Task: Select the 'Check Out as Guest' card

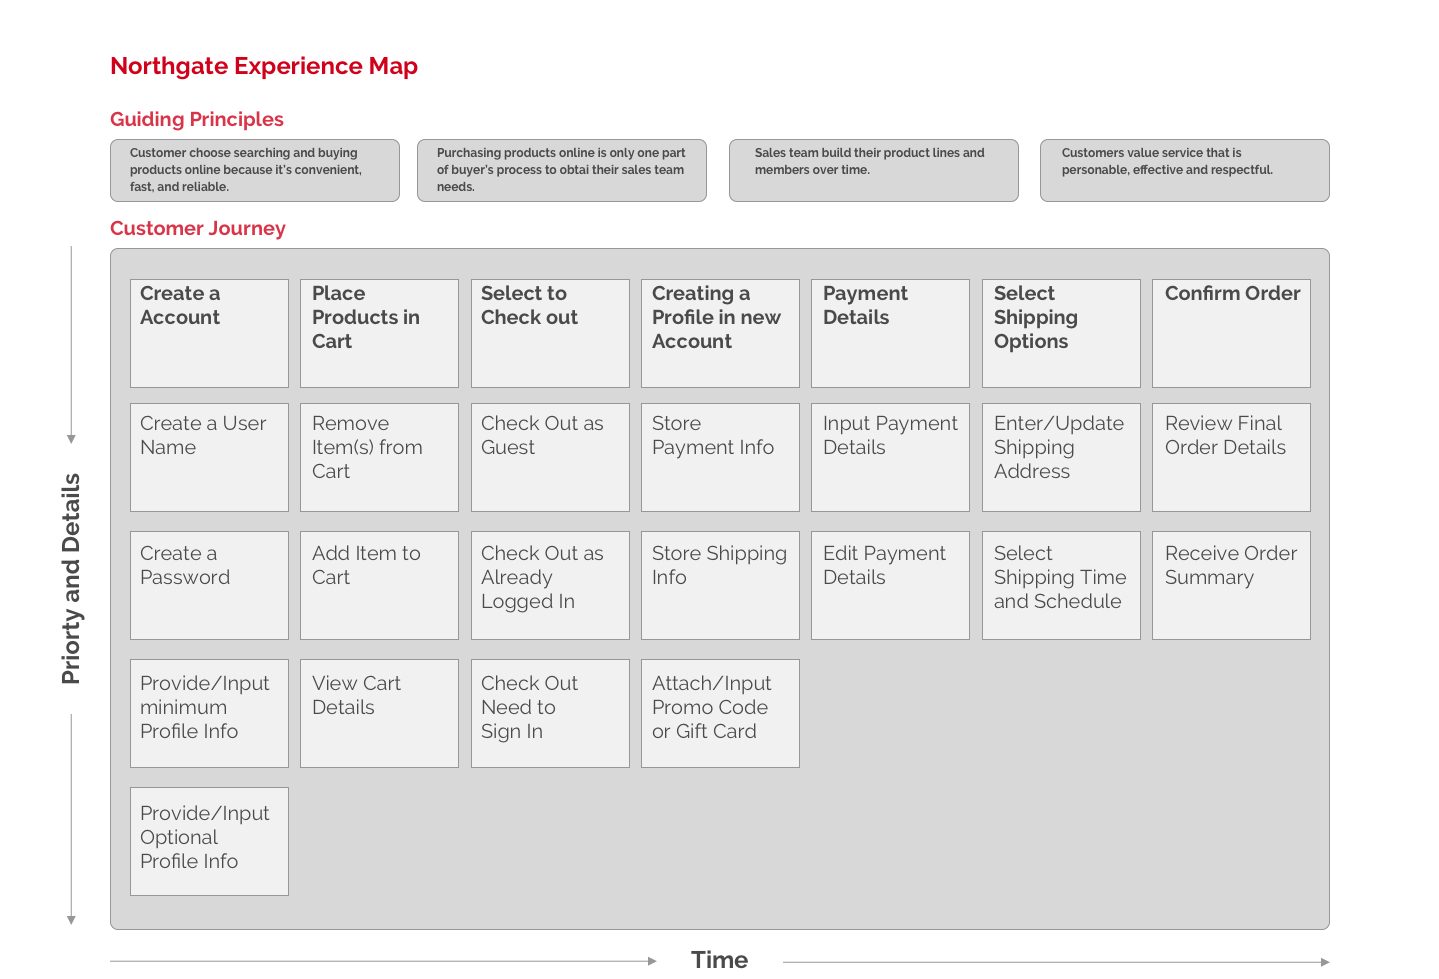Action: point(550,457)
